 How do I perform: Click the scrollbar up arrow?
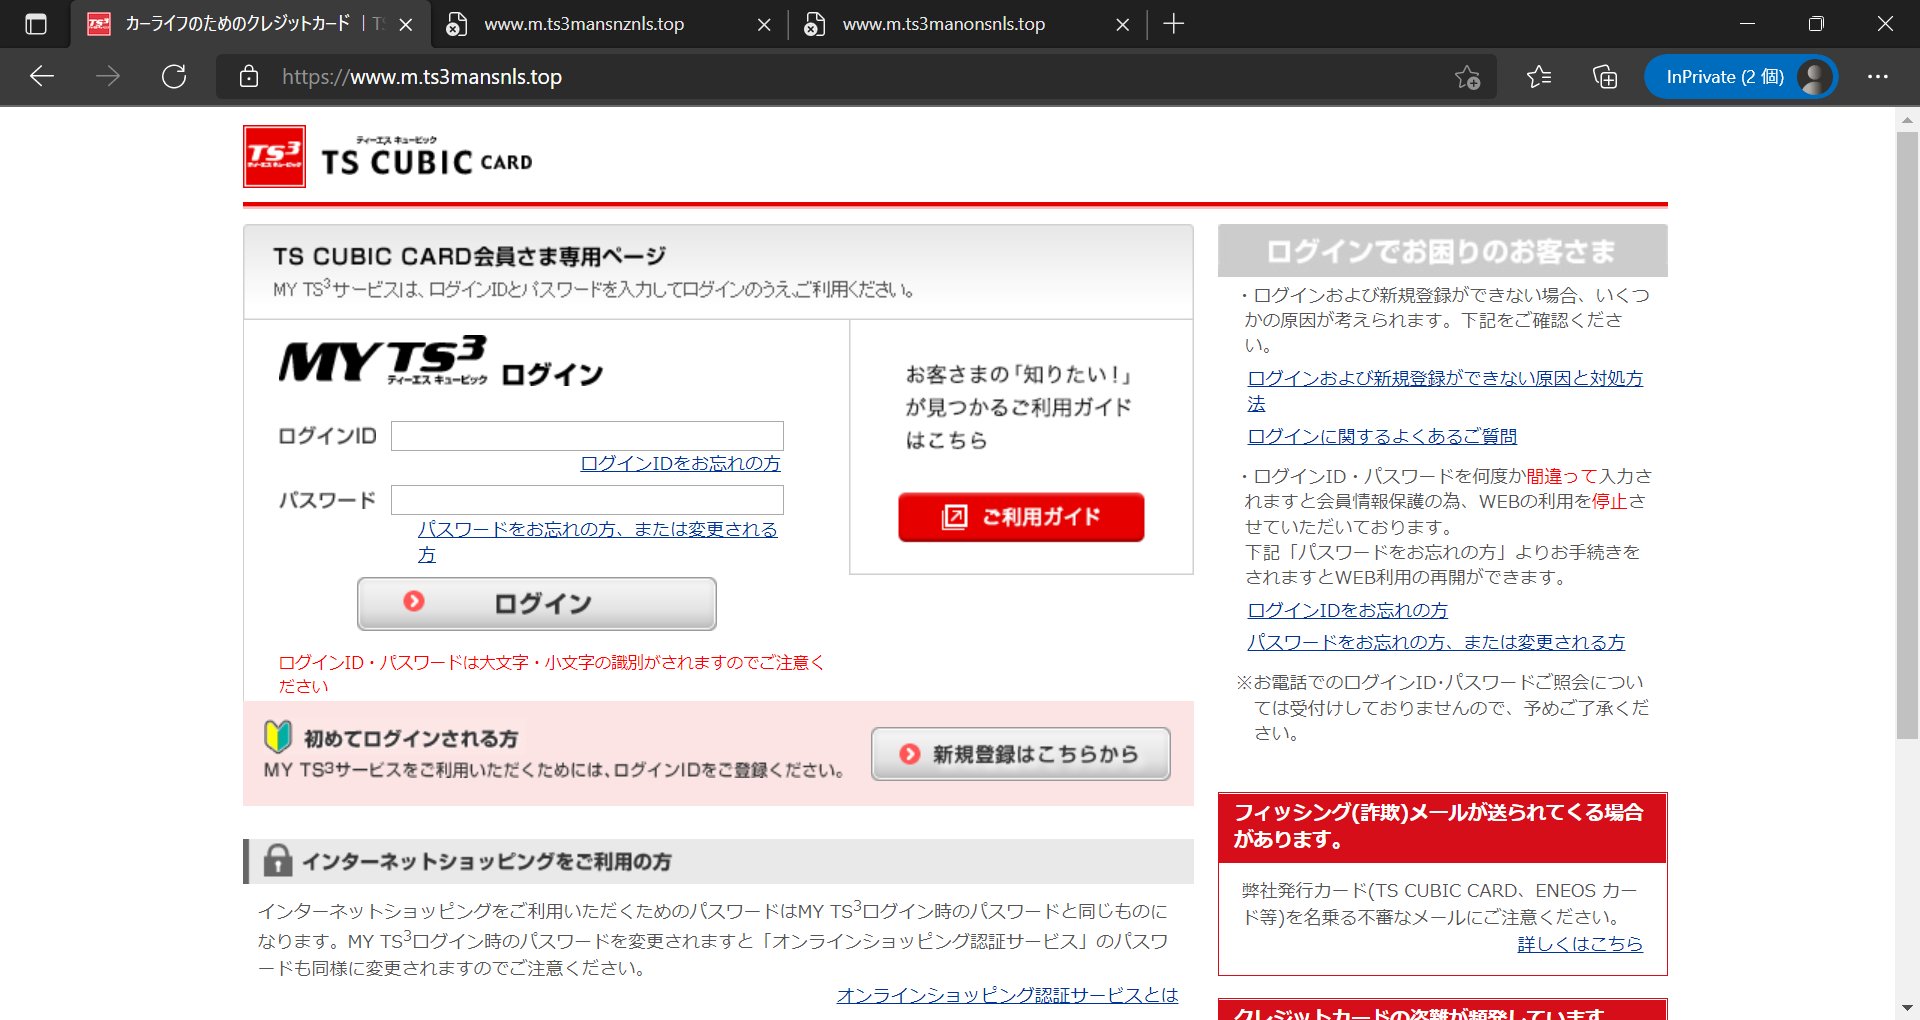[x=1907, y=119]
